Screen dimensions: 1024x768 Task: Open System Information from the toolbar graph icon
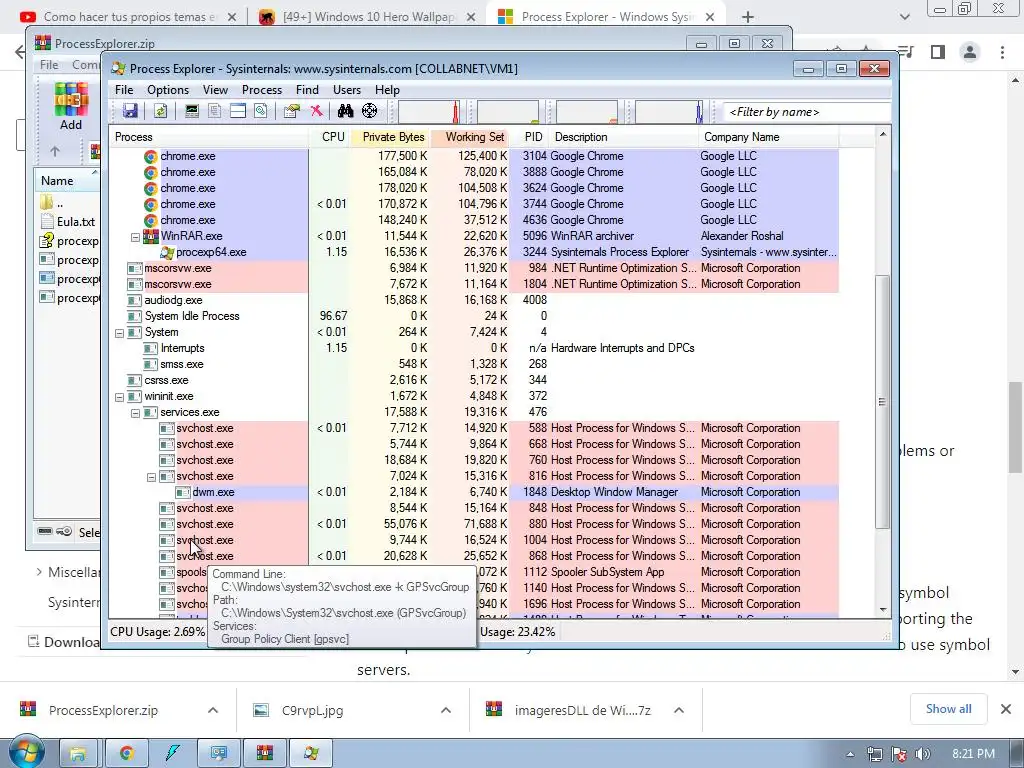(191, 111)
